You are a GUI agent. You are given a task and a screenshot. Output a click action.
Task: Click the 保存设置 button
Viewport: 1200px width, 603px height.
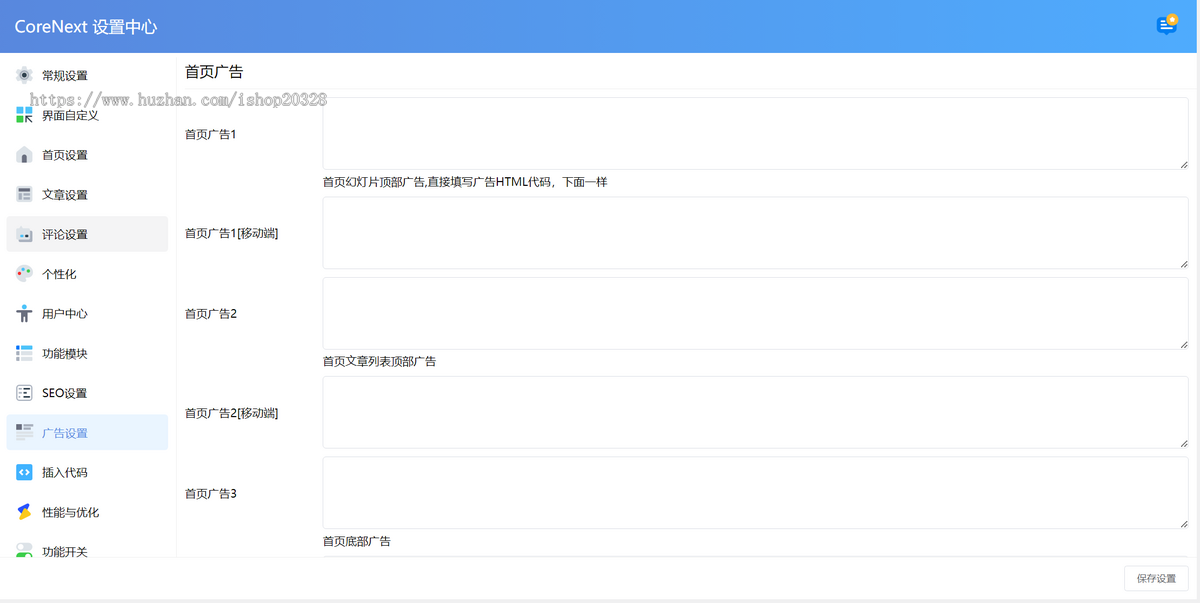click(1156, 578)
